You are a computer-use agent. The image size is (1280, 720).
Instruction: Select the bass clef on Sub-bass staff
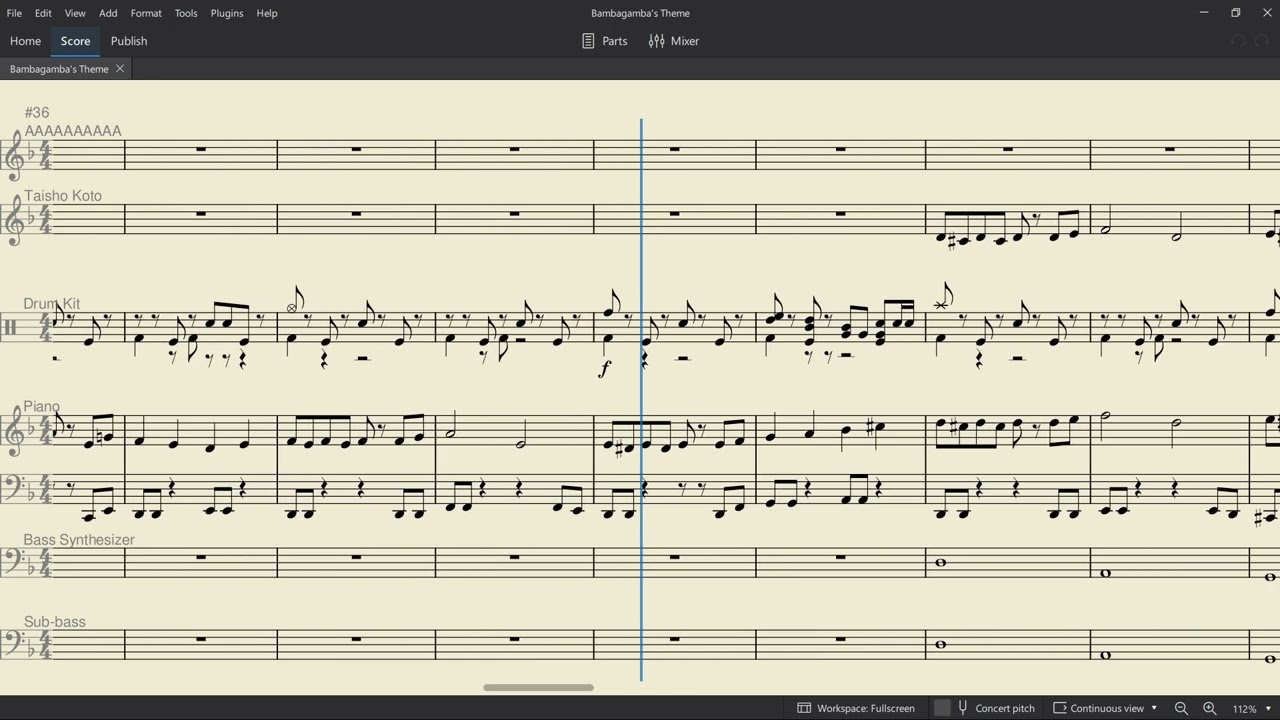[14, 644]
